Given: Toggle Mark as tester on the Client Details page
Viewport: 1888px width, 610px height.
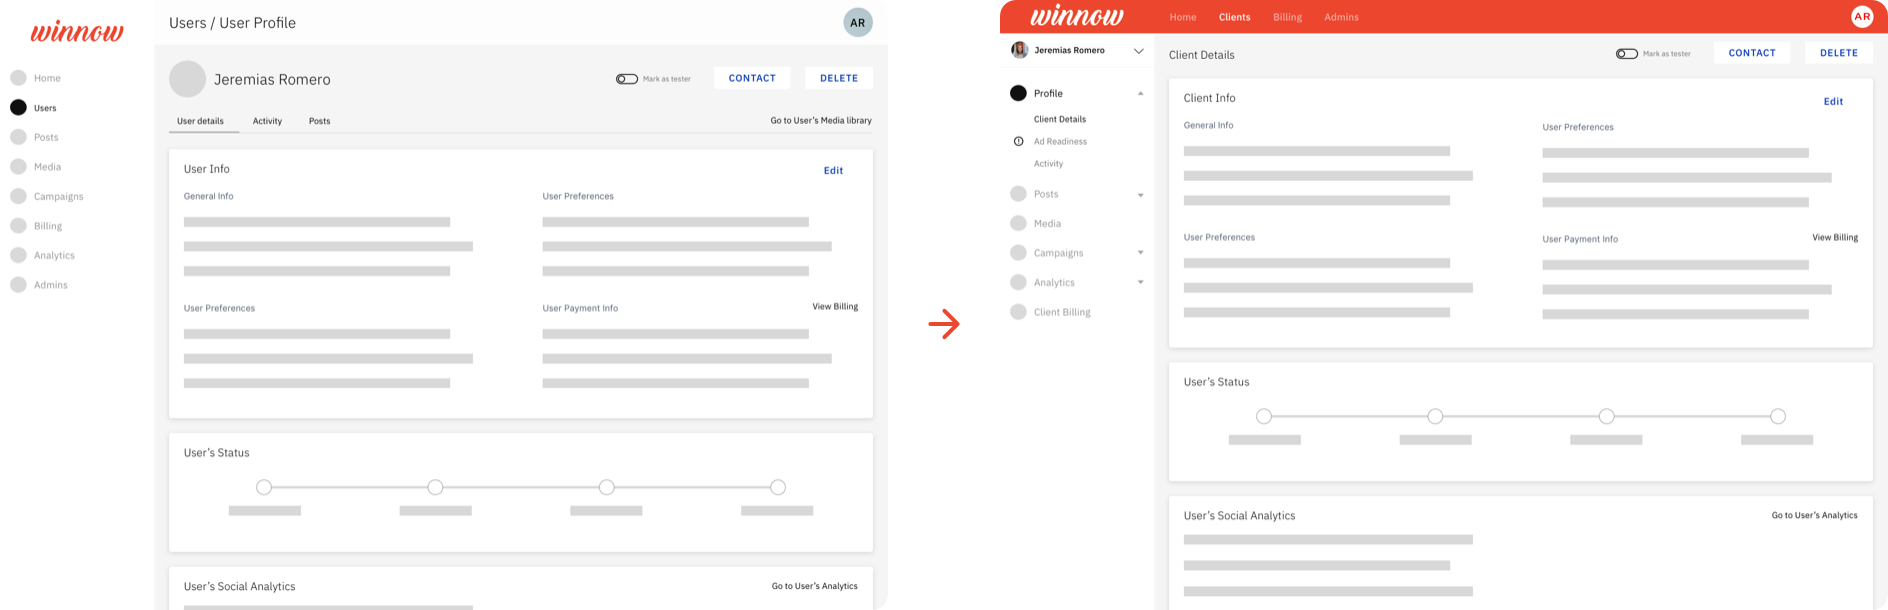Looking at the screenshot, I should tap(1626, 54).
